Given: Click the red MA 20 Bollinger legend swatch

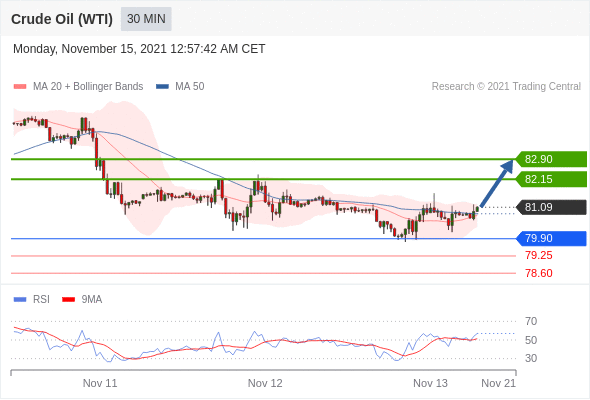Looking at the screenshot, I should [20, 87].
